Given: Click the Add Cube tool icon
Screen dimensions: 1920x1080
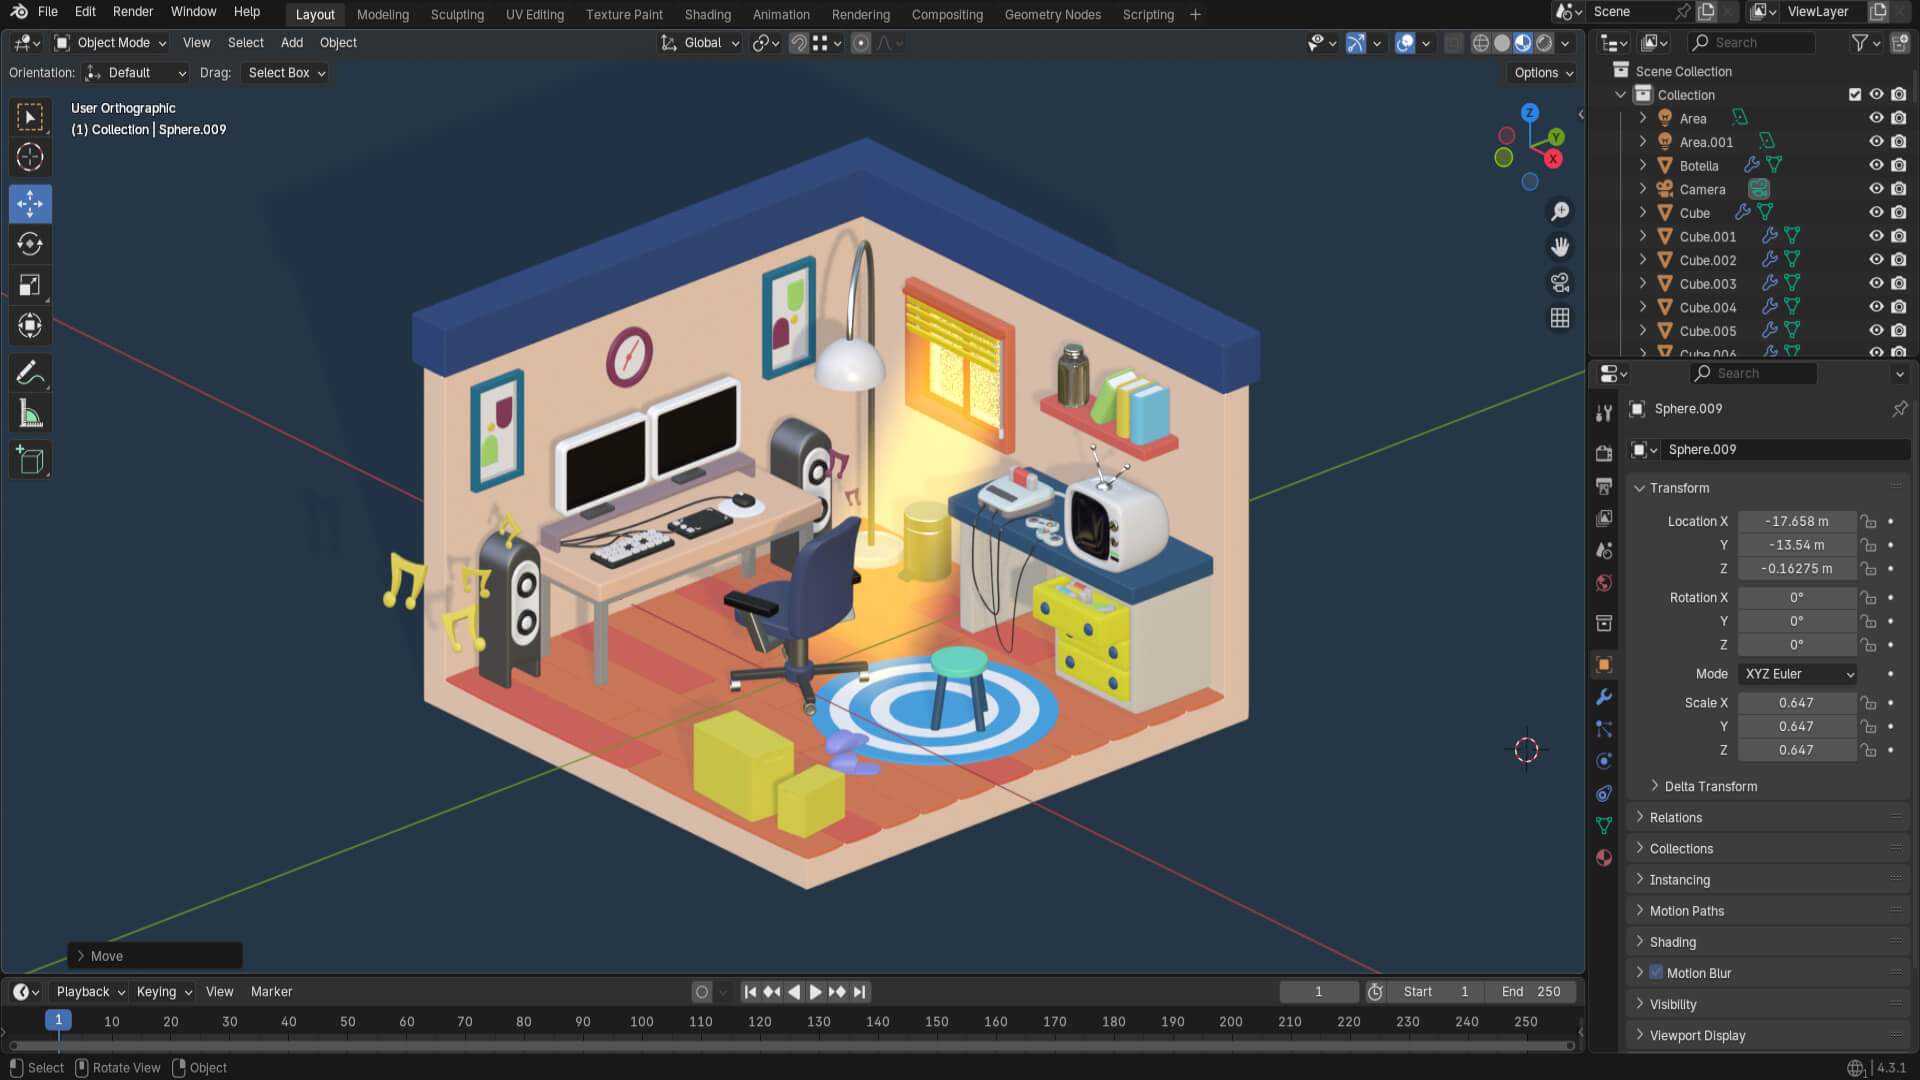Looking at the screenshot, I should tap(30, 460).
